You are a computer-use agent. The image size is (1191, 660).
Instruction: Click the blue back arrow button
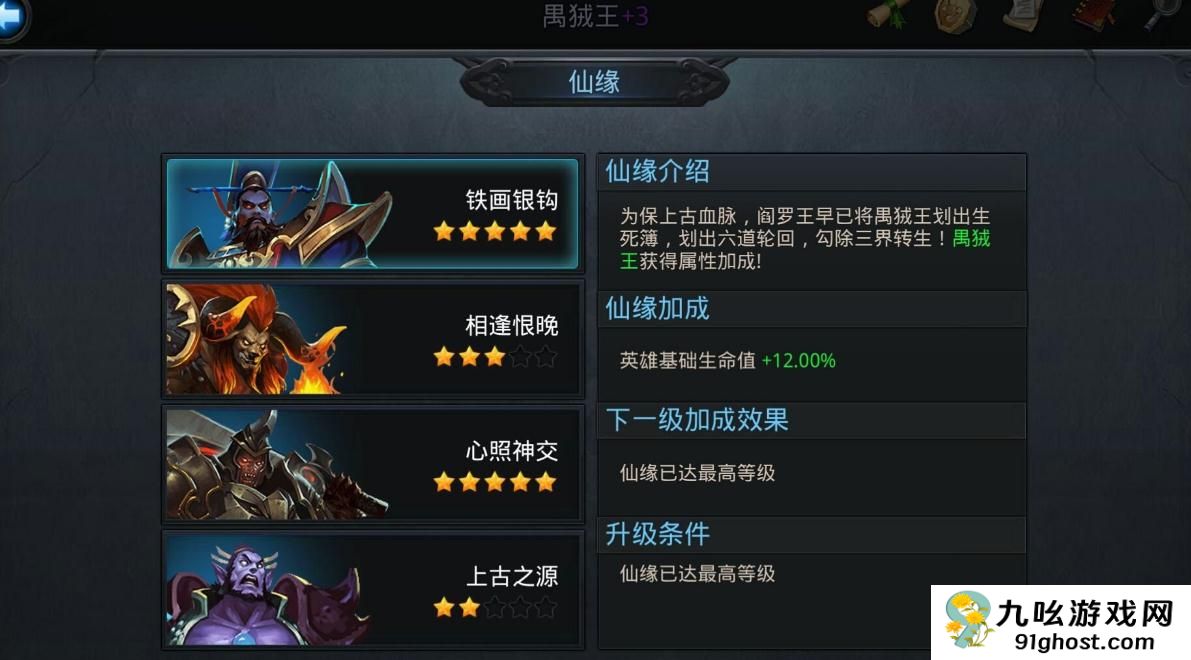(x=12, y=18)
